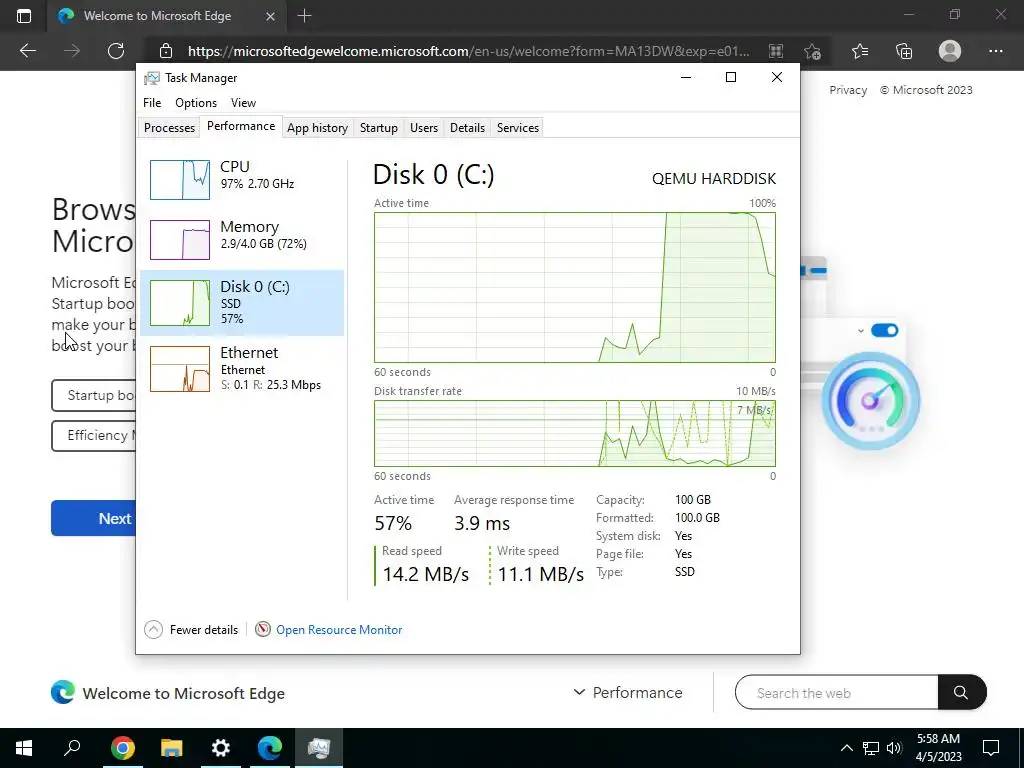1024x768 pixels.
Task: Collapse Task Manager with Fewer details
Action: coord(191,630)
